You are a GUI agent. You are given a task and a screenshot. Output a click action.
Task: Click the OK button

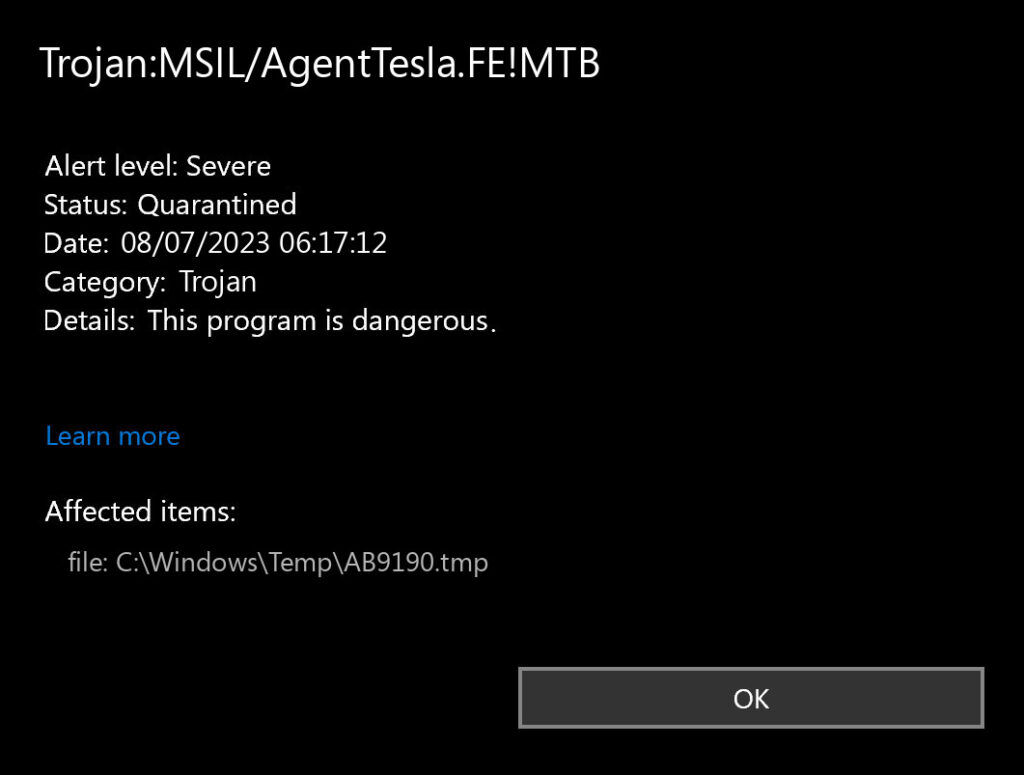tap(750, 698)
